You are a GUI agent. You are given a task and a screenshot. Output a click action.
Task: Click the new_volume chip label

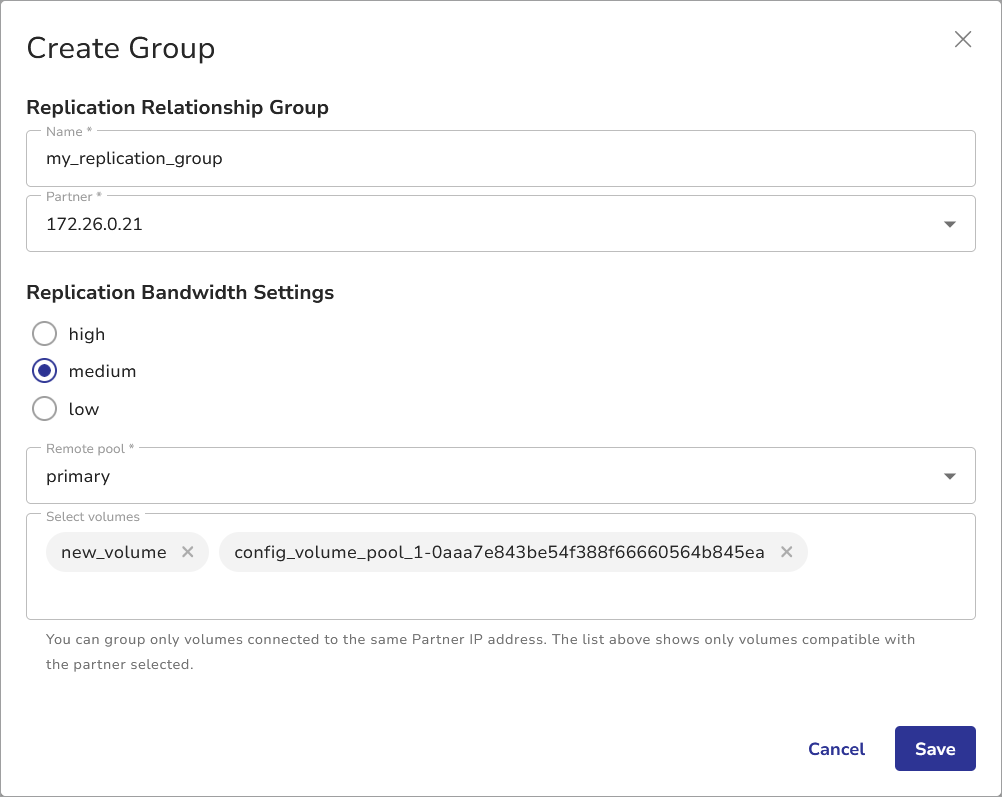pyautogui.click(x=113, y=552)
